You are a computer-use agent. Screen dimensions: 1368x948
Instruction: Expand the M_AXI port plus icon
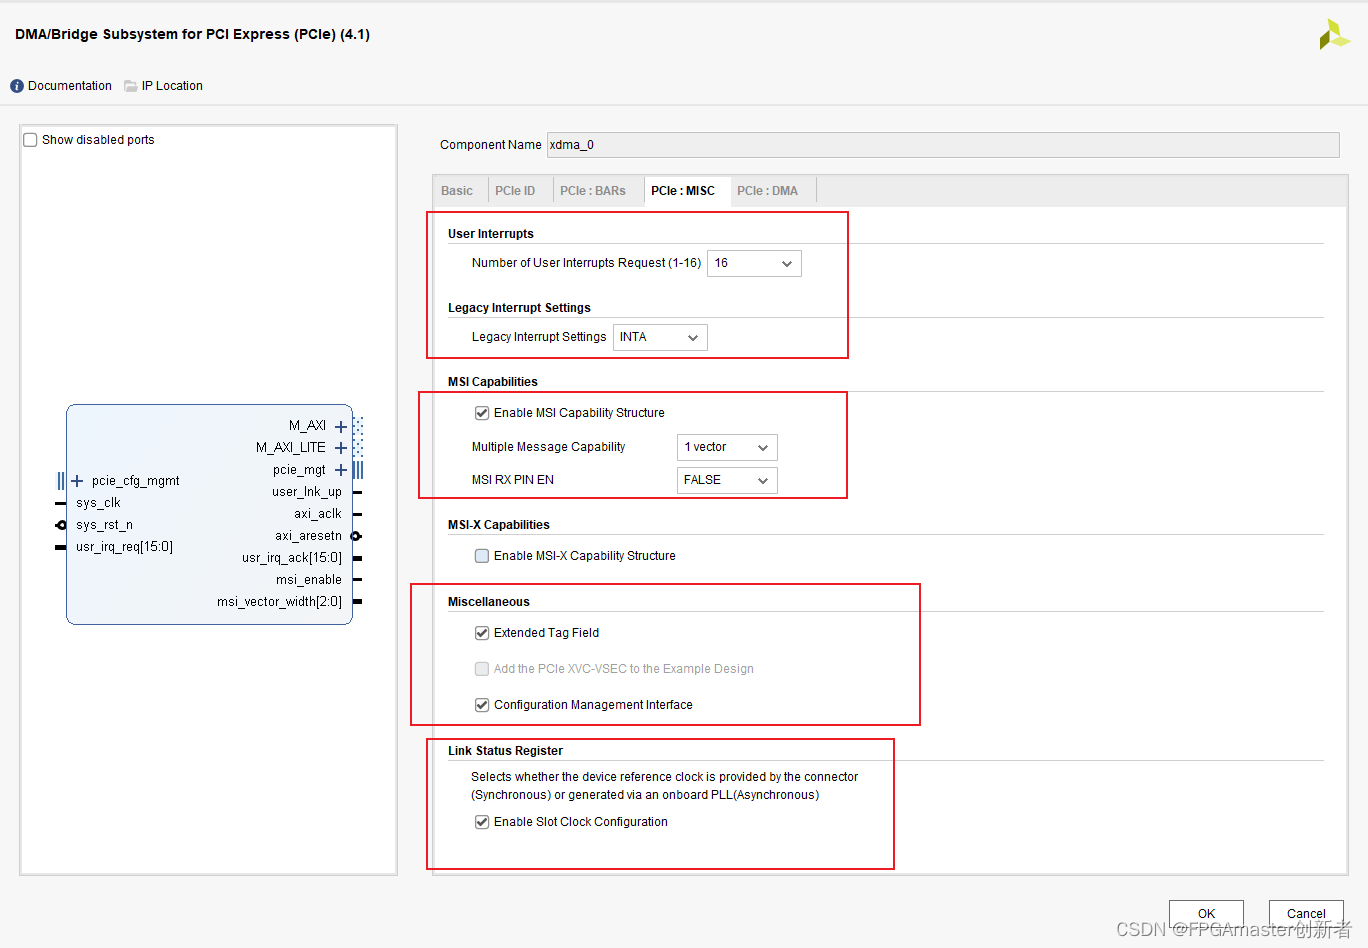coord(341,426)
